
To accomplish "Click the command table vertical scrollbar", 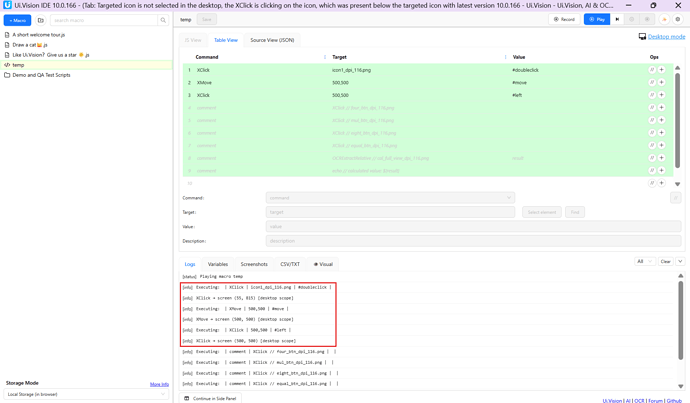I will (x=678, y=121).
